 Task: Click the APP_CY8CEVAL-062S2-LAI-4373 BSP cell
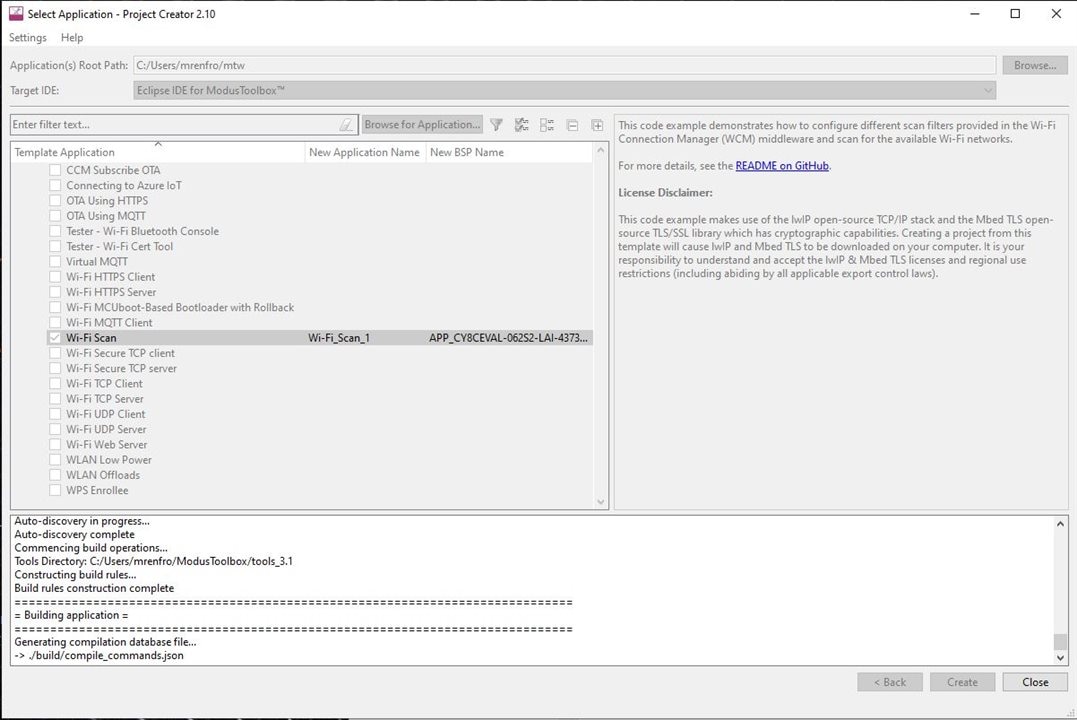pyautogui.click(x=508, y=337)
